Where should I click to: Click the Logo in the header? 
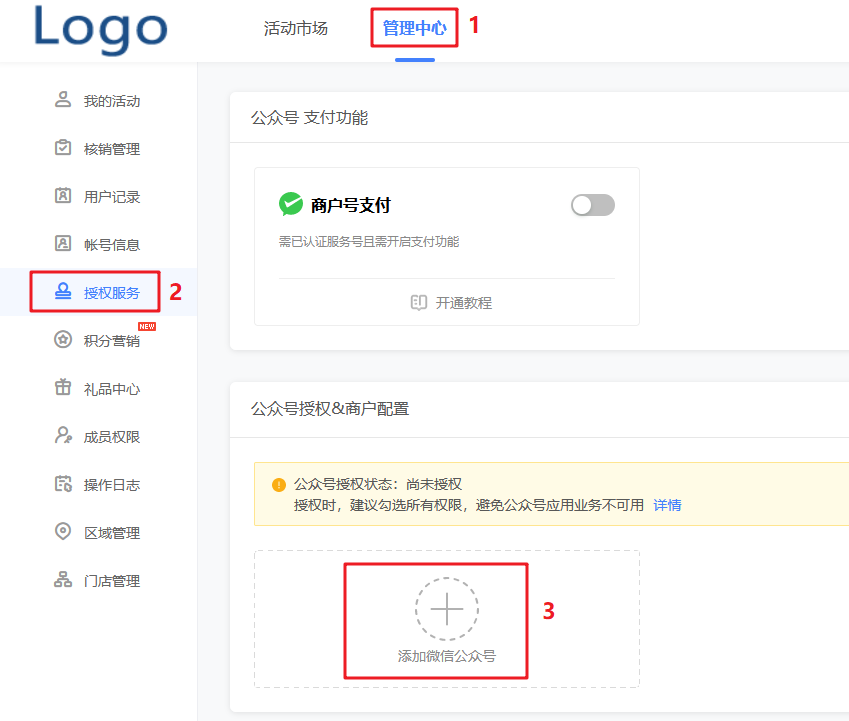pos(101,29)
